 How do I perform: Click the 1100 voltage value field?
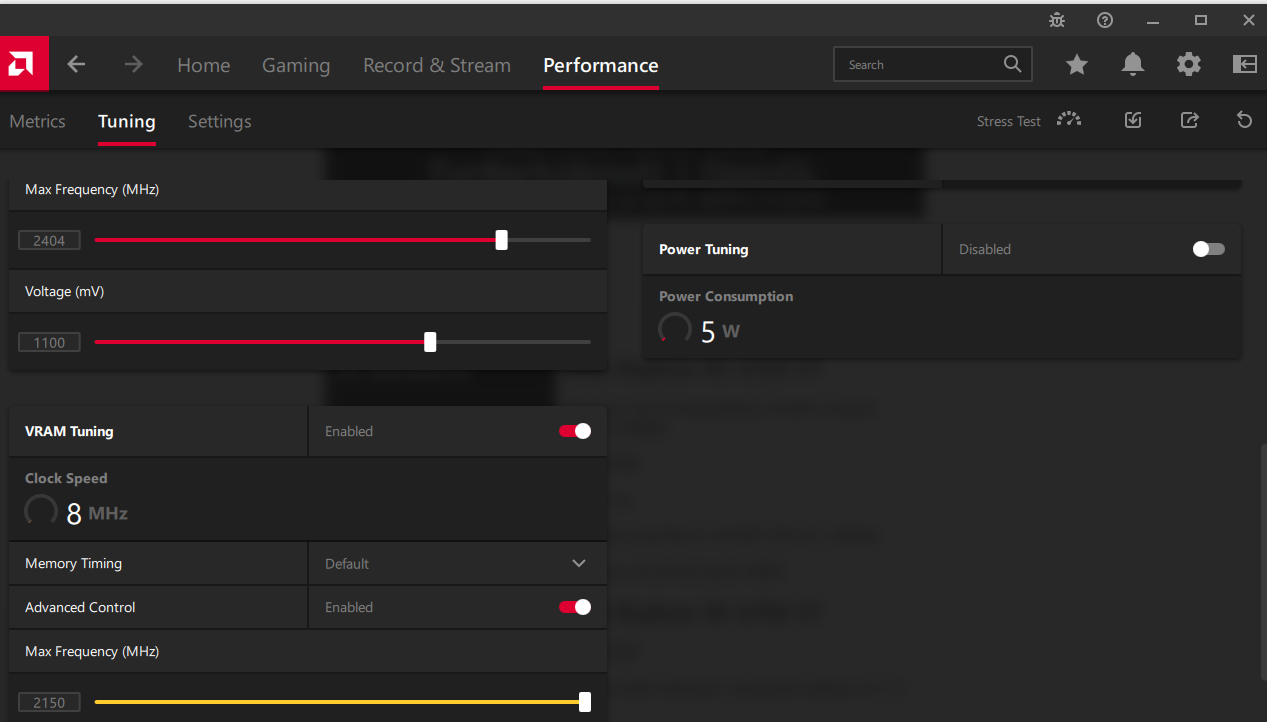pyautogui.click(x=49, y=343)
